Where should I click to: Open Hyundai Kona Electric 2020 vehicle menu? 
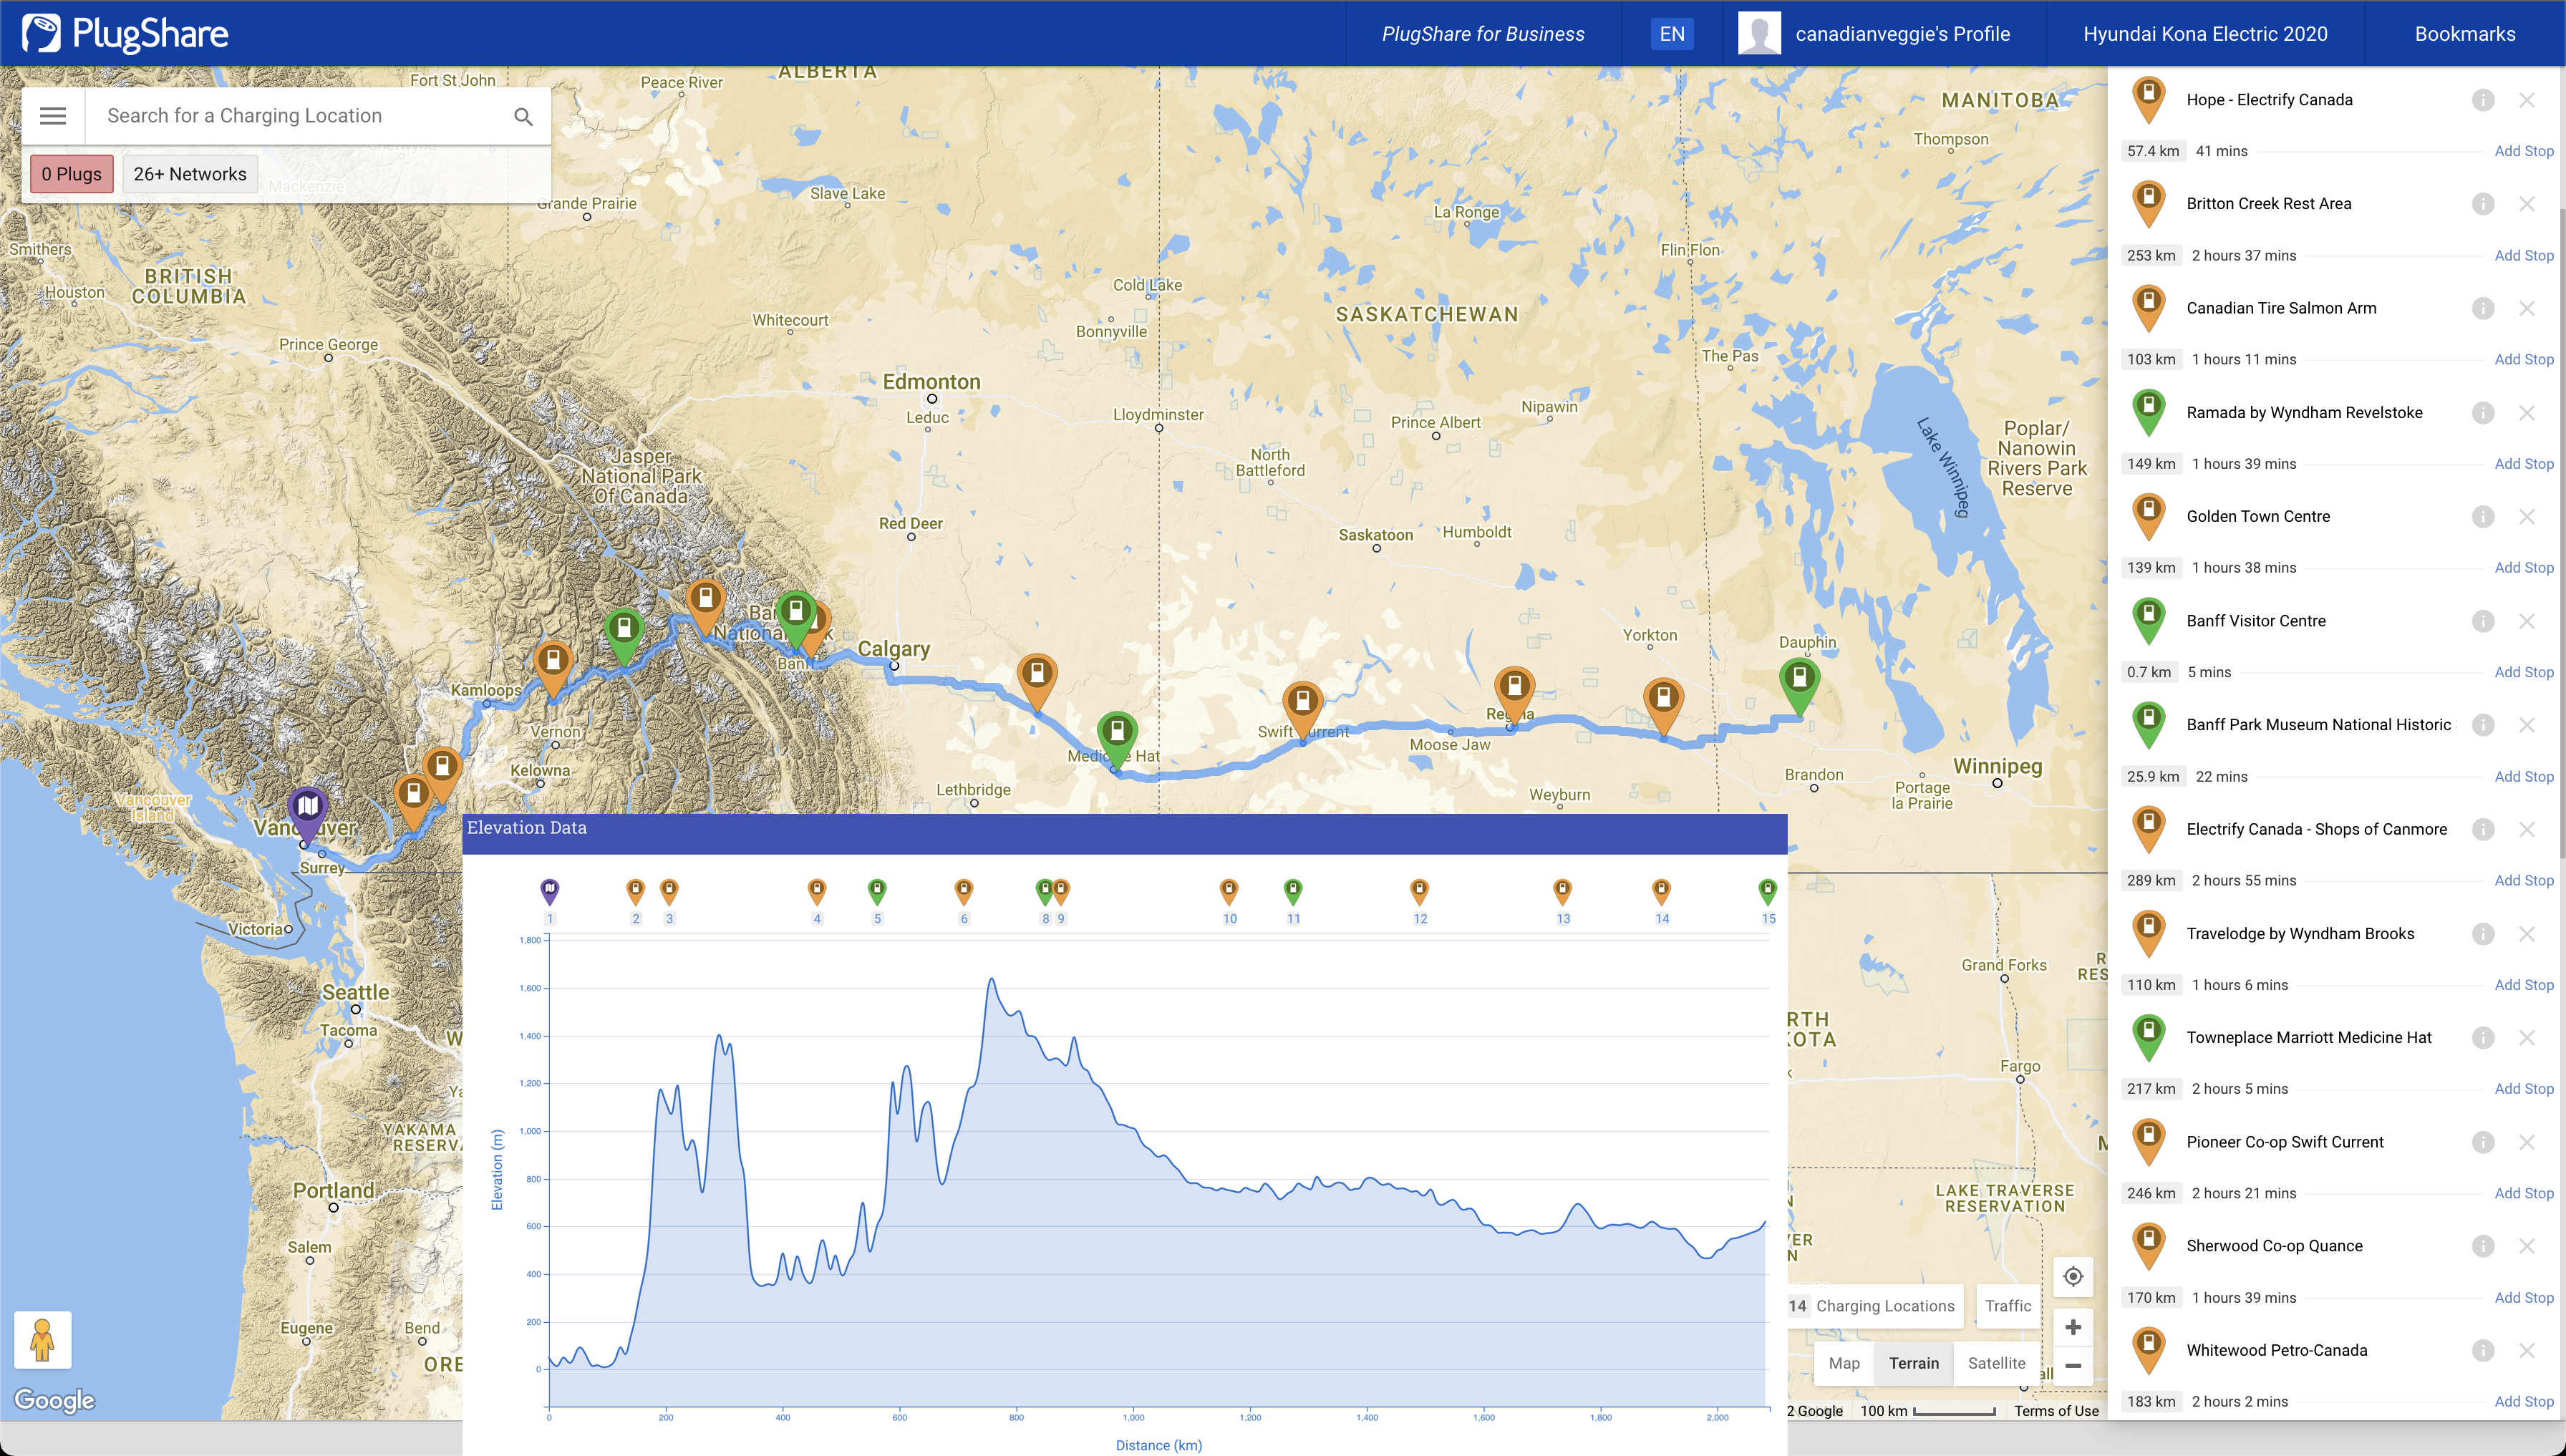pos(2205,34)
